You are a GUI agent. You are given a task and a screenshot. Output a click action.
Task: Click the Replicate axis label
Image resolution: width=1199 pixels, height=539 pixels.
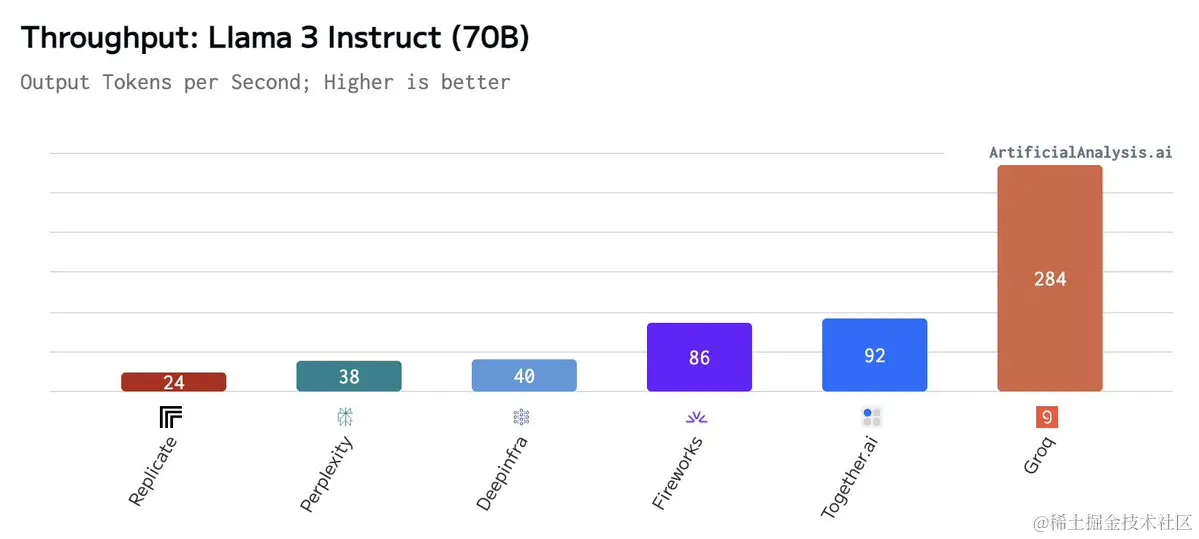tap(153, 472)
